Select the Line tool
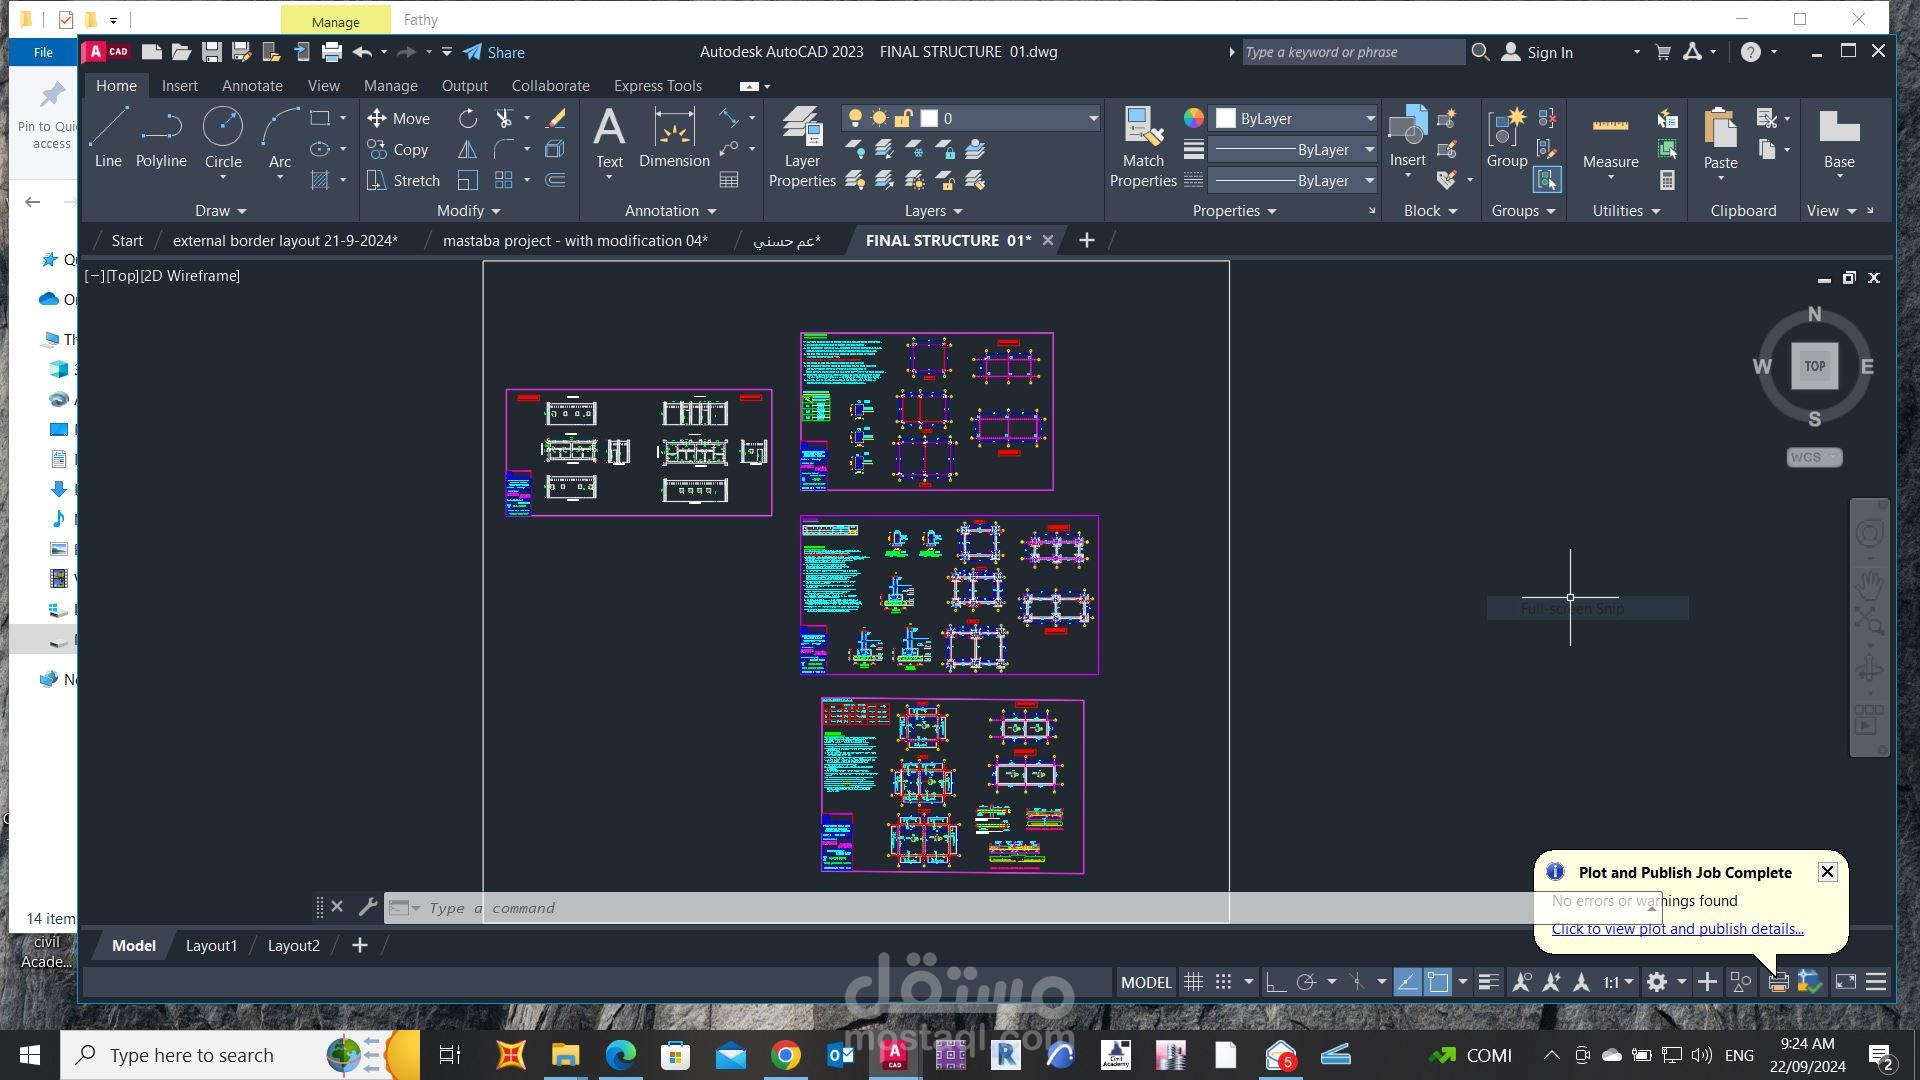This screenshot has height=1080, width=1920. (108, 136)
